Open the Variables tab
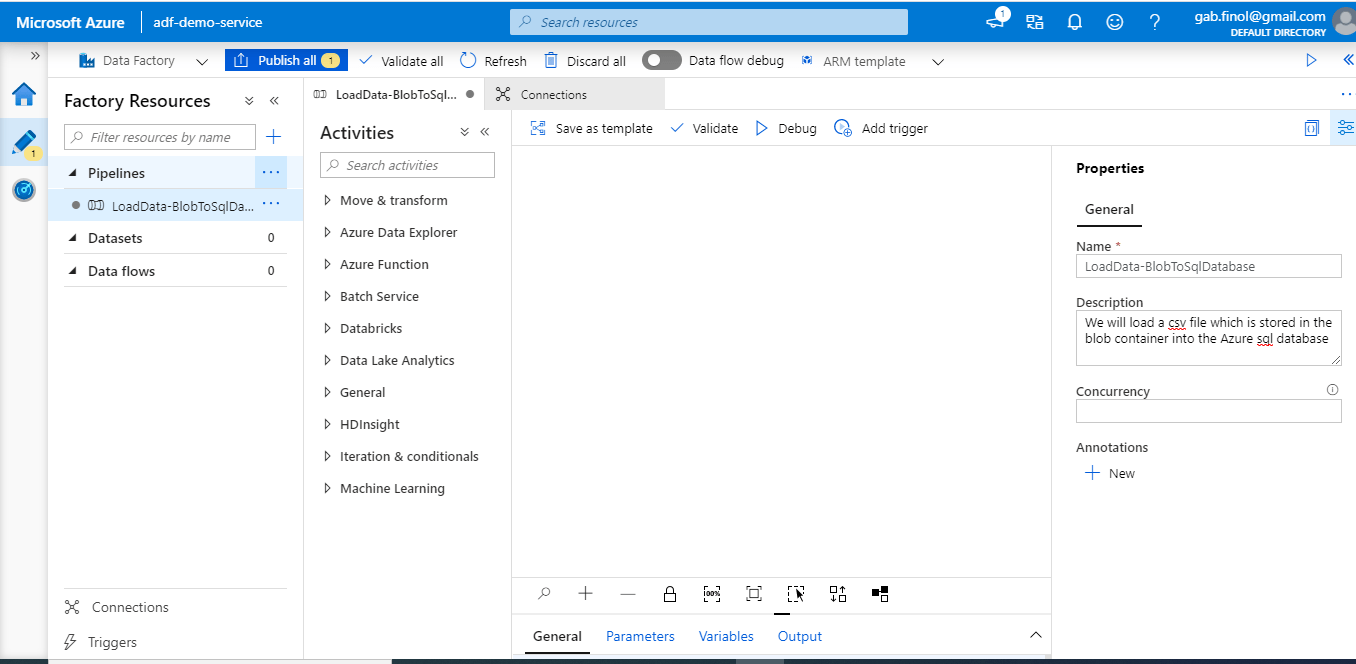 [726, 636]
